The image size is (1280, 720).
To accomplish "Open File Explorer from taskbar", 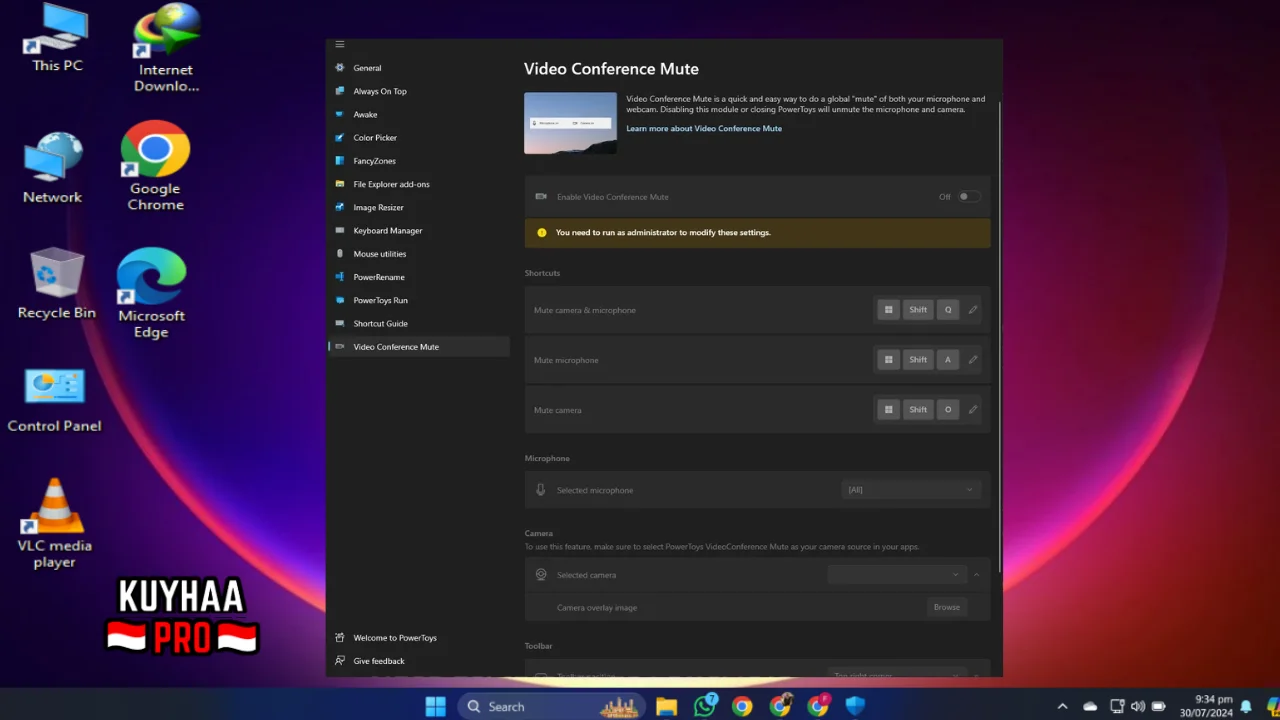I will 667,706.
